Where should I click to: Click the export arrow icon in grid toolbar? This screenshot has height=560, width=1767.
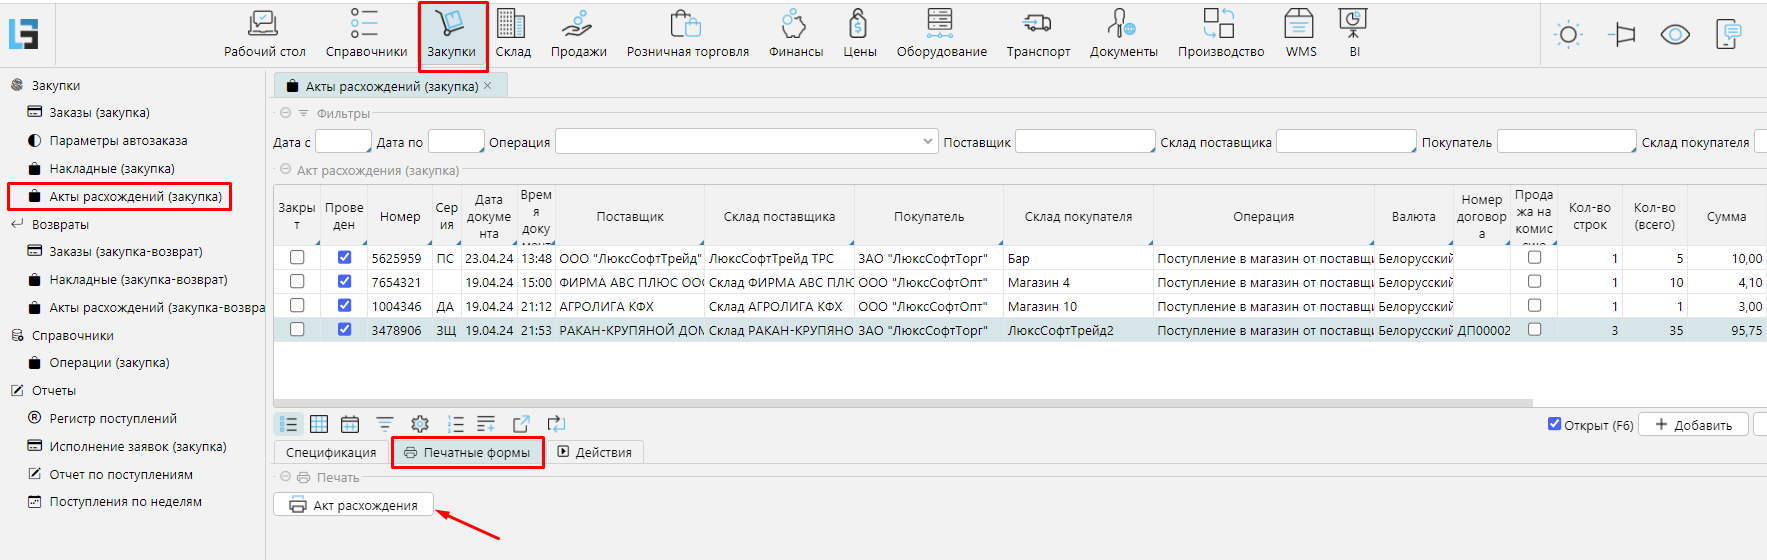[521, 424]
